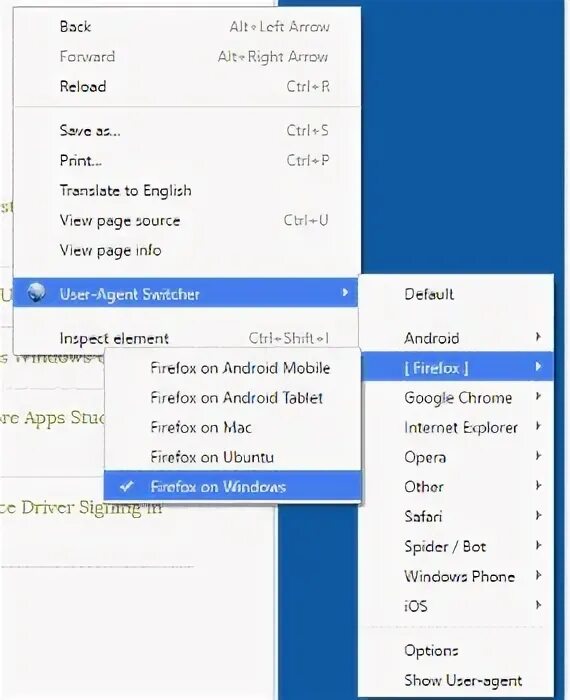Select Firefox on Android Mobile
This screenshot has width=570, height=700.
pos(232,368)
